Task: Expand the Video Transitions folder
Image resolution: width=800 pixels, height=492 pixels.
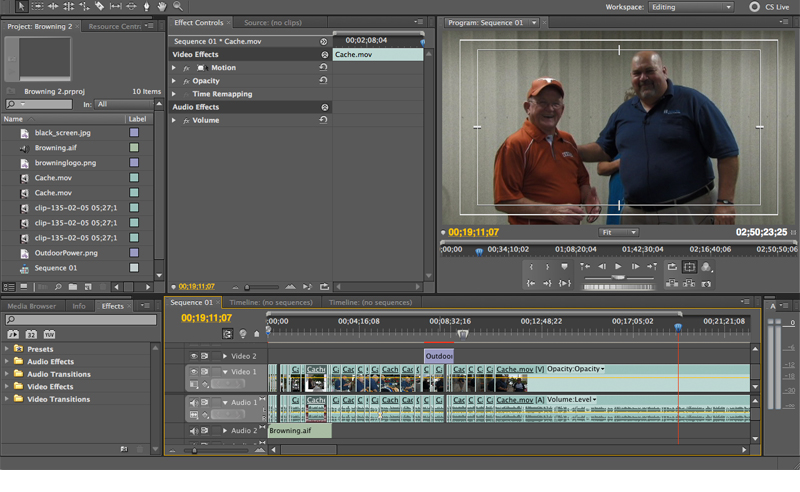Action: coord(7,399)
